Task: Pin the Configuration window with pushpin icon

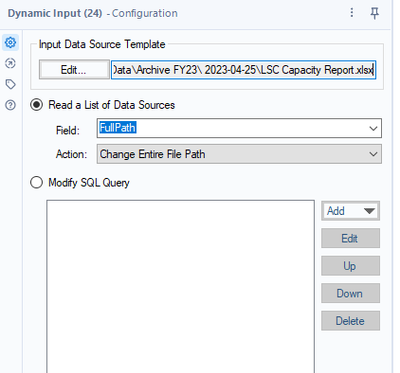Action: coord(374,13)
